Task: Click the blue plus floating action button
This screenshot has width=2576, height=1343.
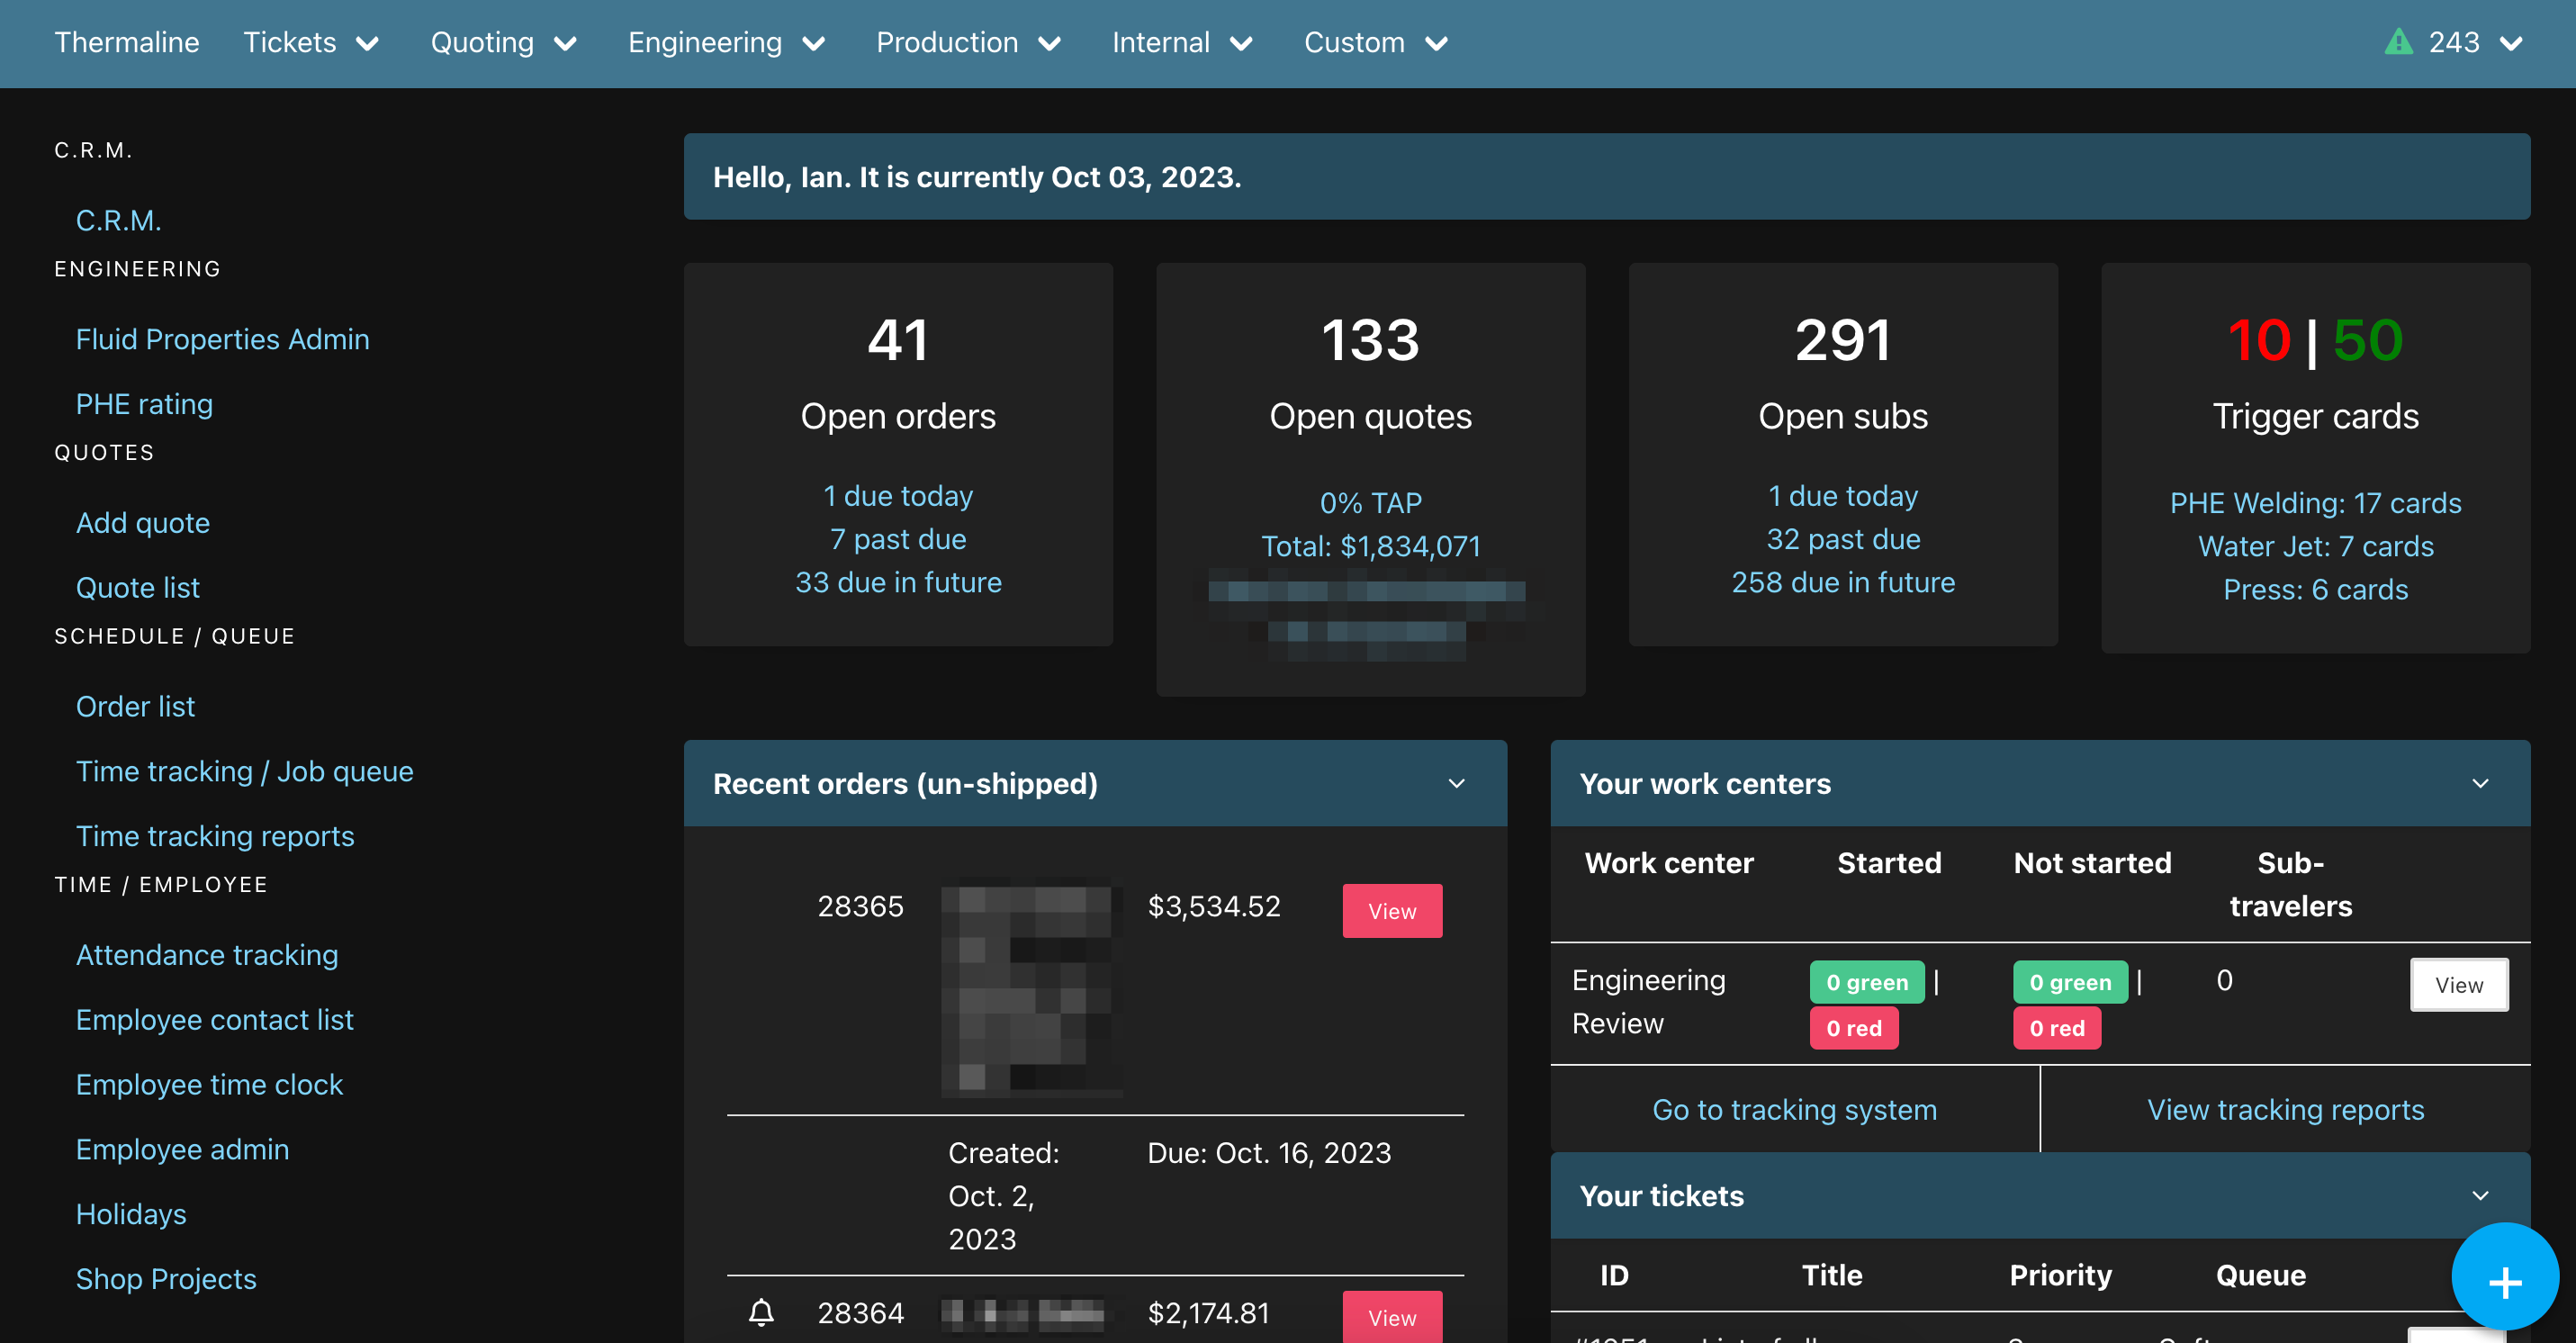Action: click(x=2505, y=1278)
